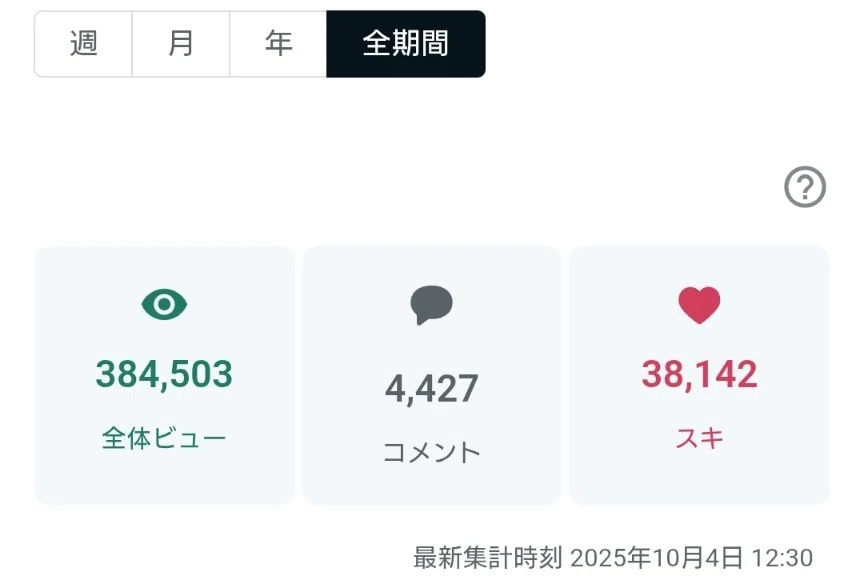The image size is (864, 576).
Task: Click the 全体ビュー label
Action: coord(164,439)
